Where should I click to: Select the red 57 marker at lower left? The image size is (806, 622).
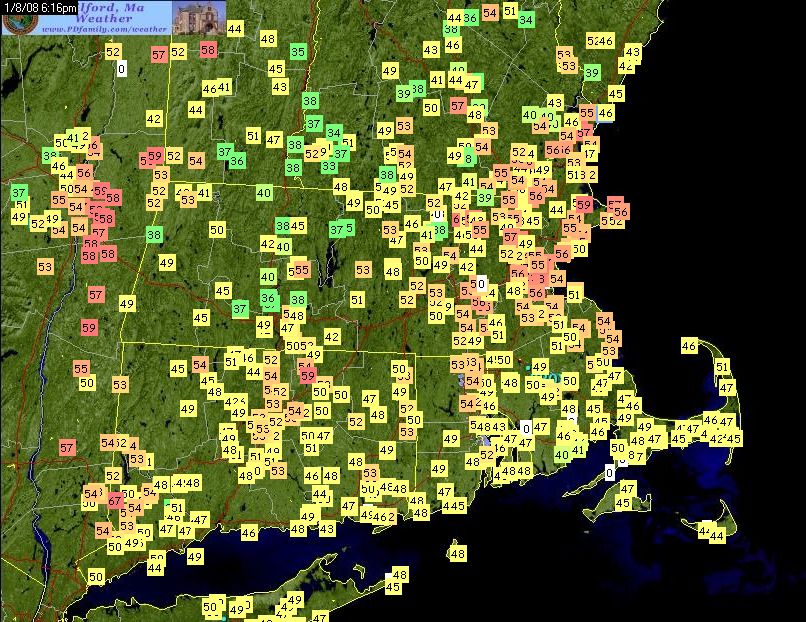pyautogui.click(x=68, y=447)
